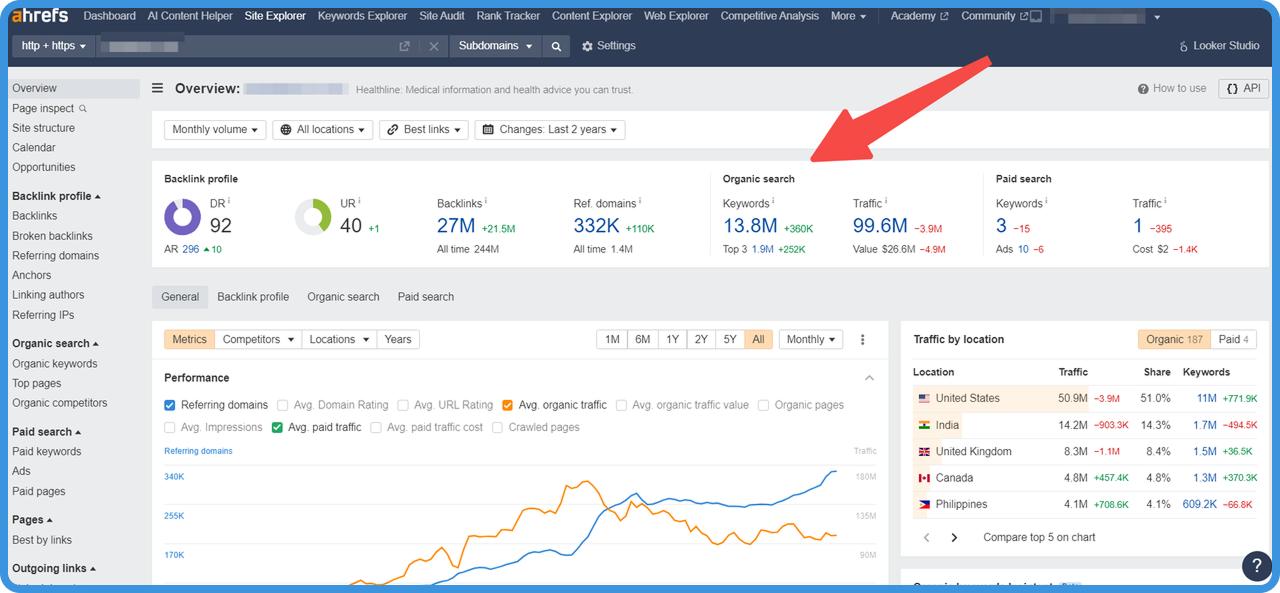
Task: Open Broken backlinks in sidebar
Action: click(52, 236)
